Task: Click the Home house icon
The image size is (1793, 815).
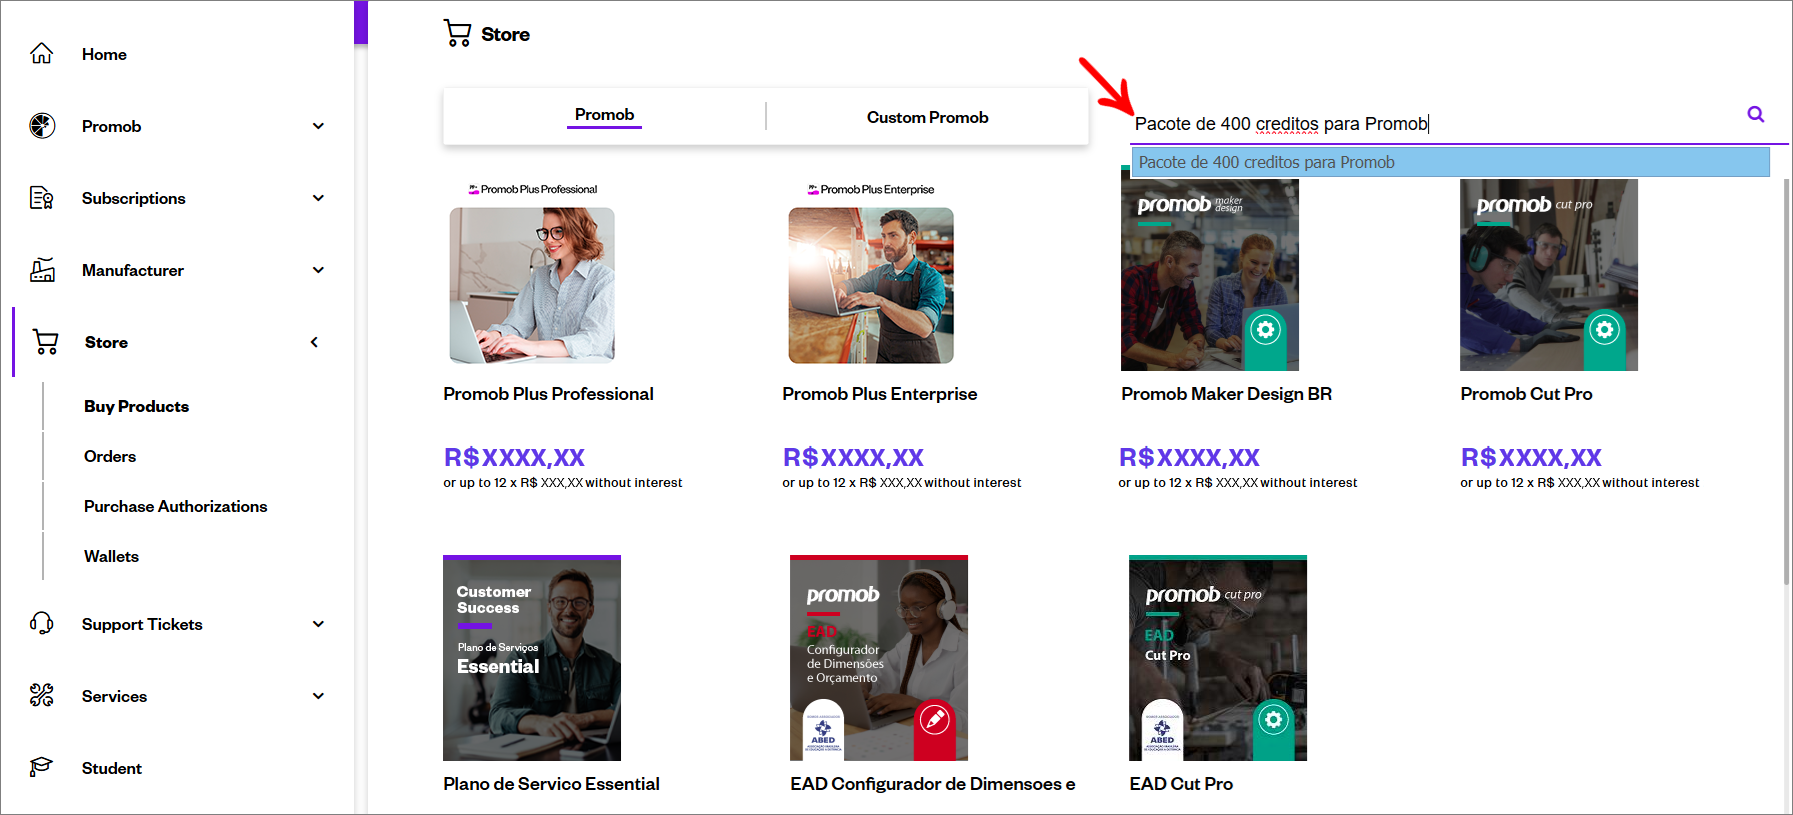Action: tap(41, 53)
